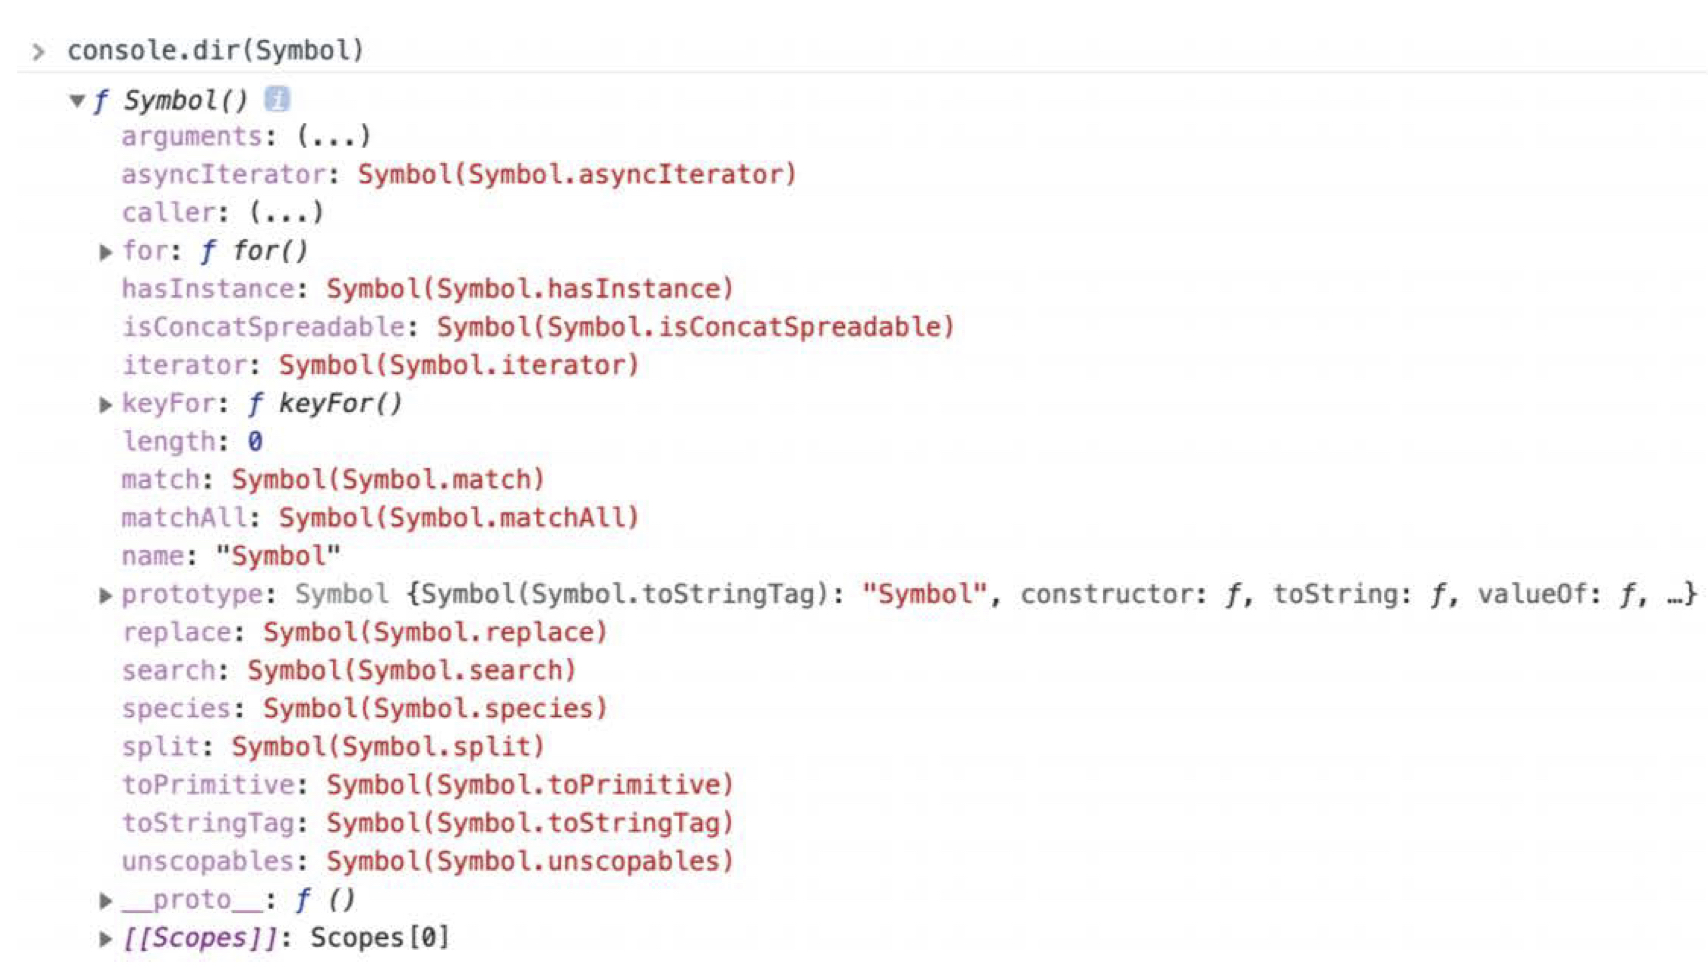Select the replace property name

[x=177, y=633]
